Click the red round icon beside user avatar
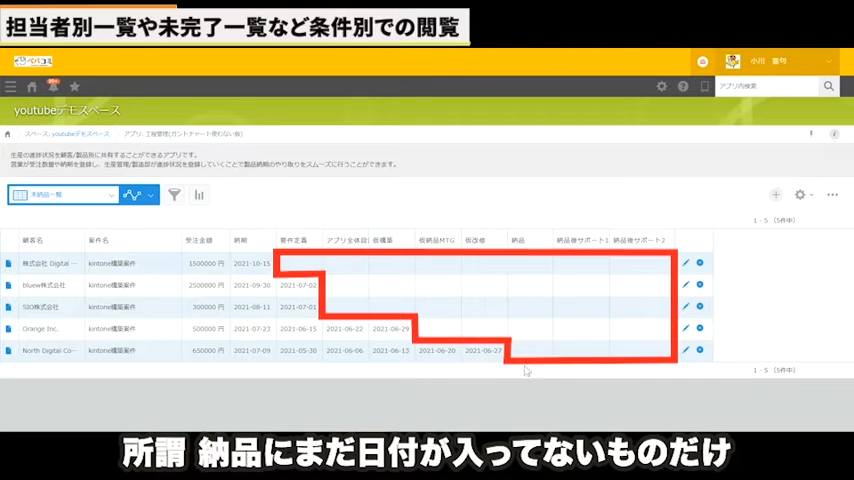The image size is (854, 480). (703, 62)
